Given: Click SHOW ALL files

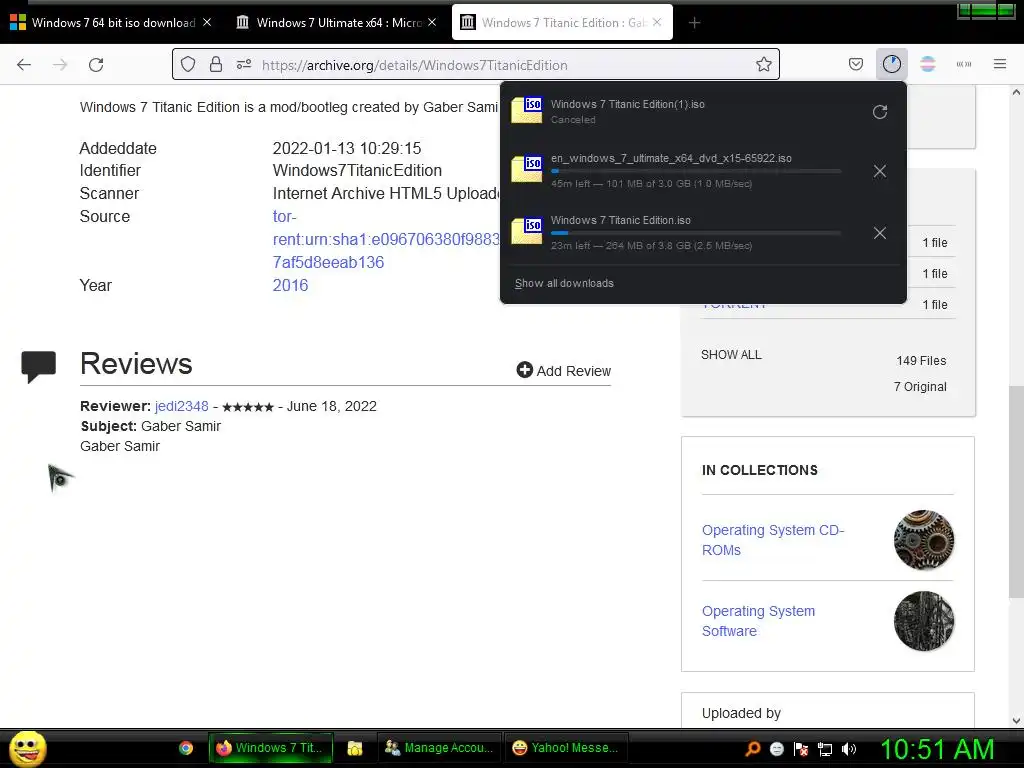Looking at the screenshot, I should coord(731,355).
